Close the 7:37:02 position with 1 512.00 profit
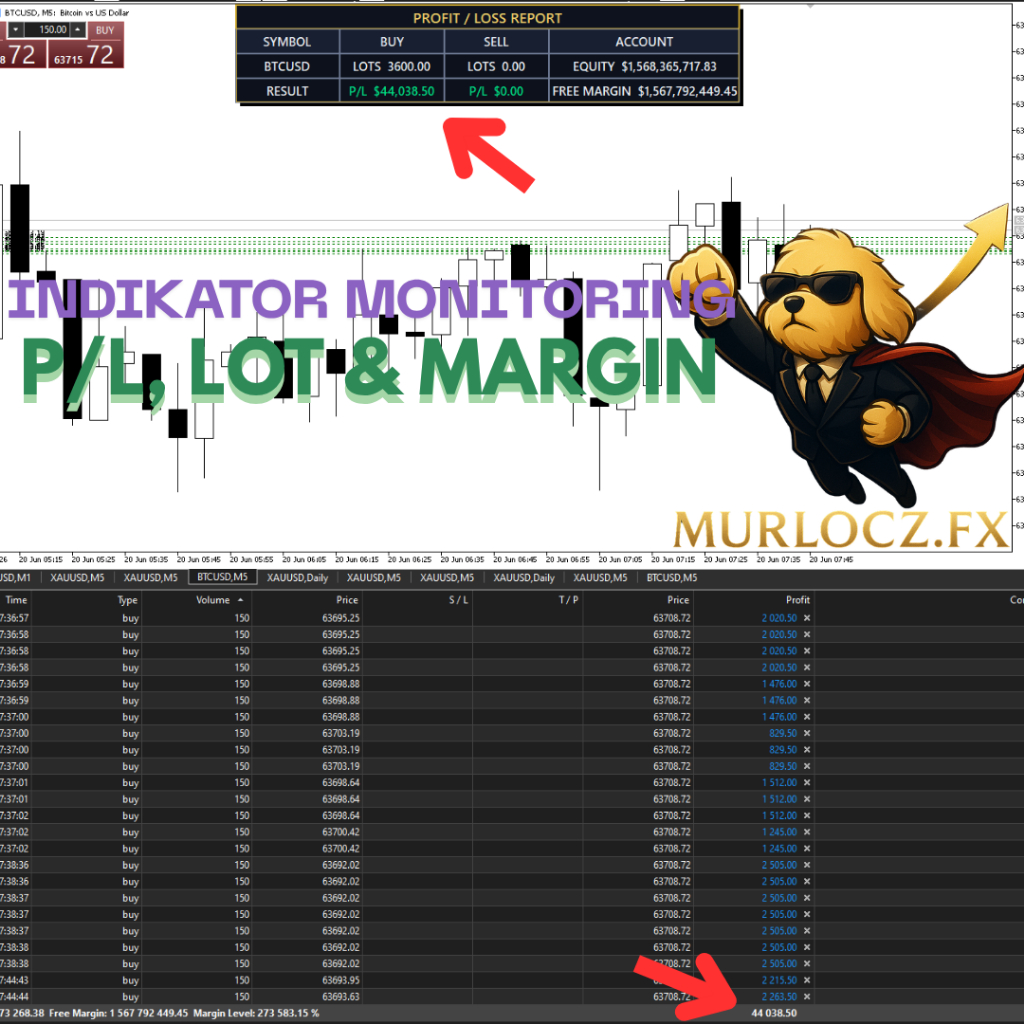 point(807,815)
